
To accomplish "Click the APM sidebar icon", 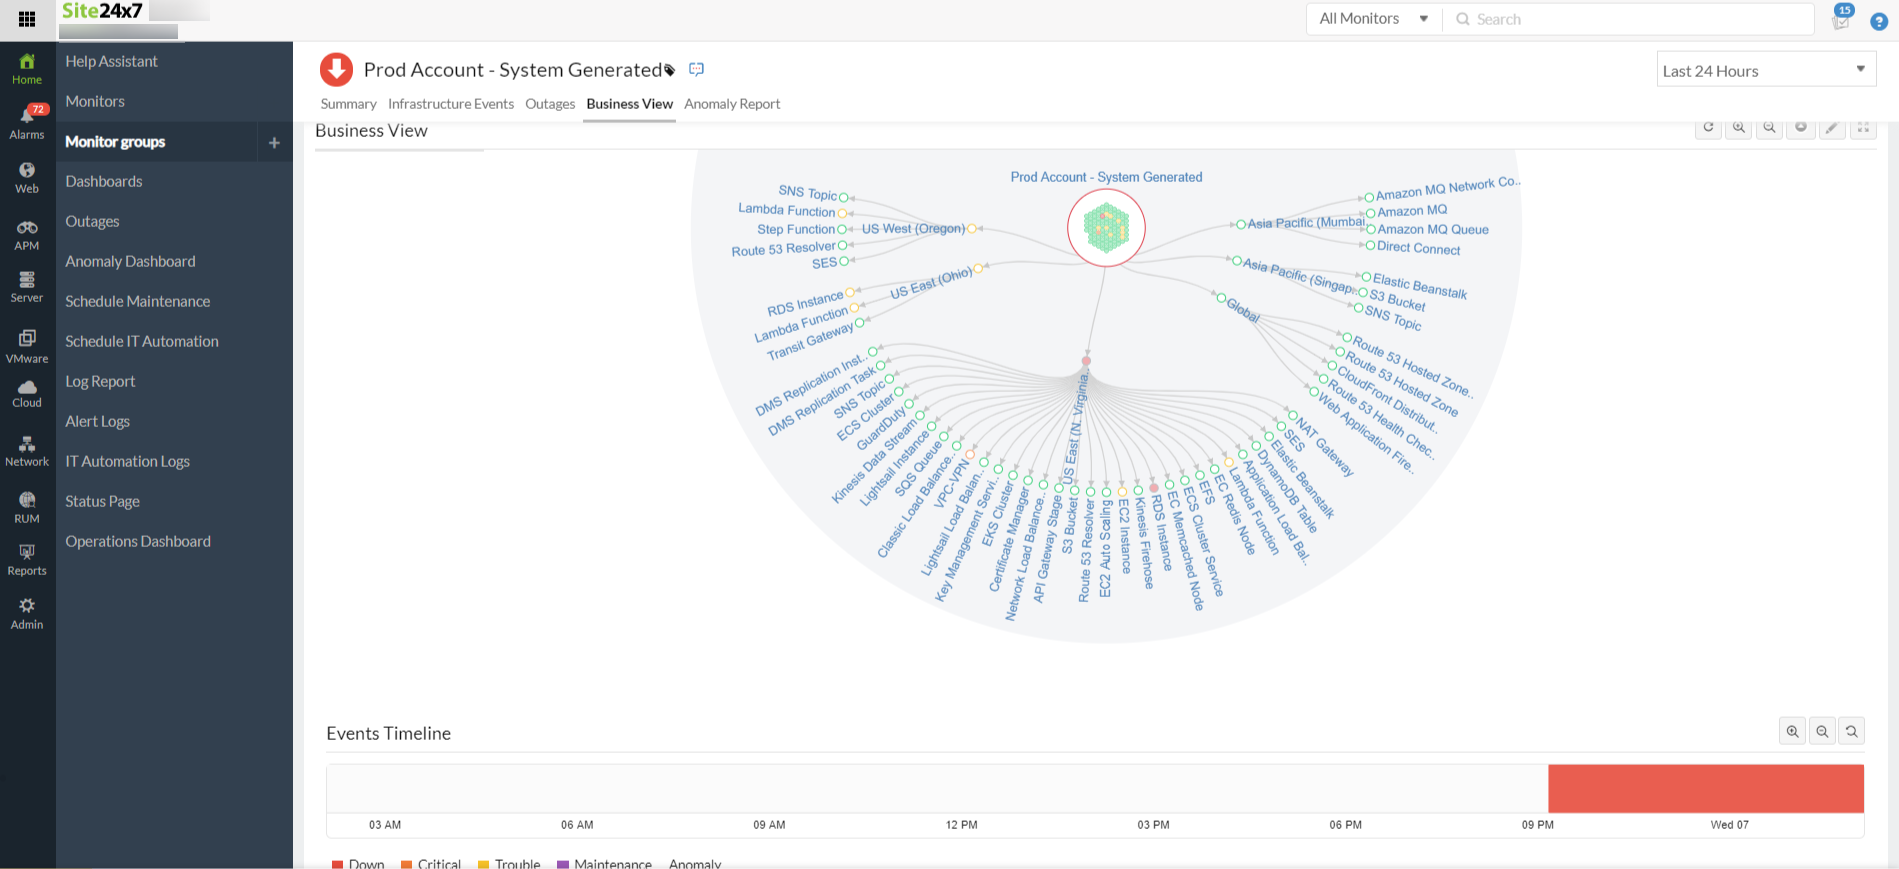I will coord(27,234).
